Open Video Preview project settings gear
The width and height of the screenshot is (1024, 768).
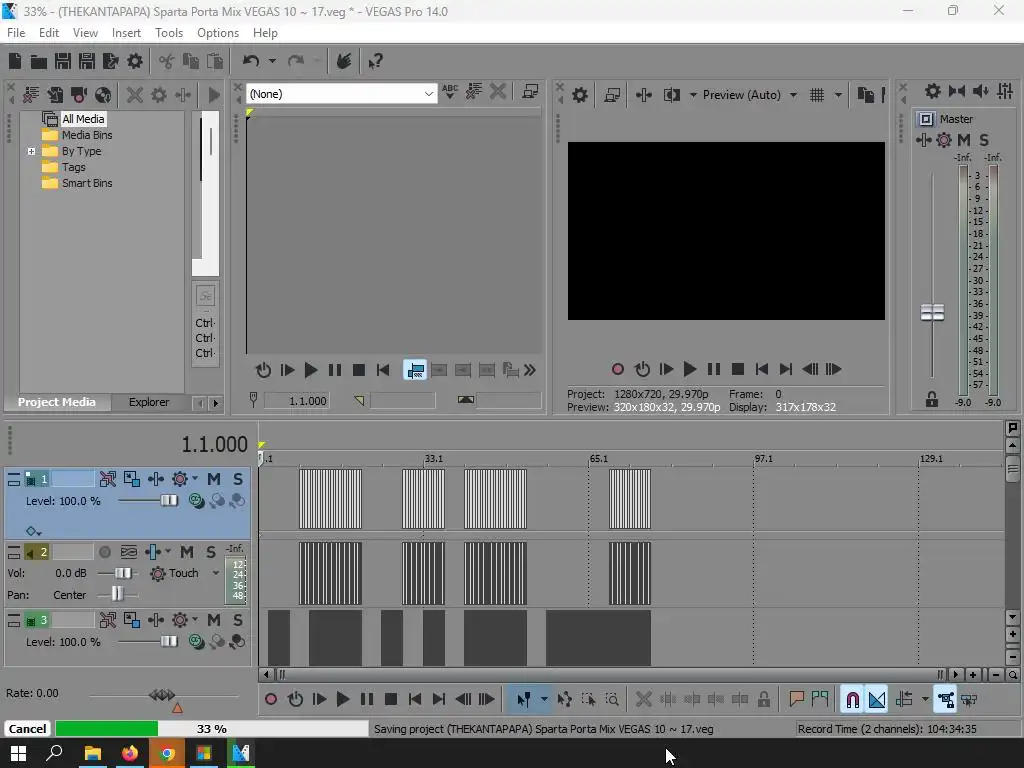(x=579, y=95)
